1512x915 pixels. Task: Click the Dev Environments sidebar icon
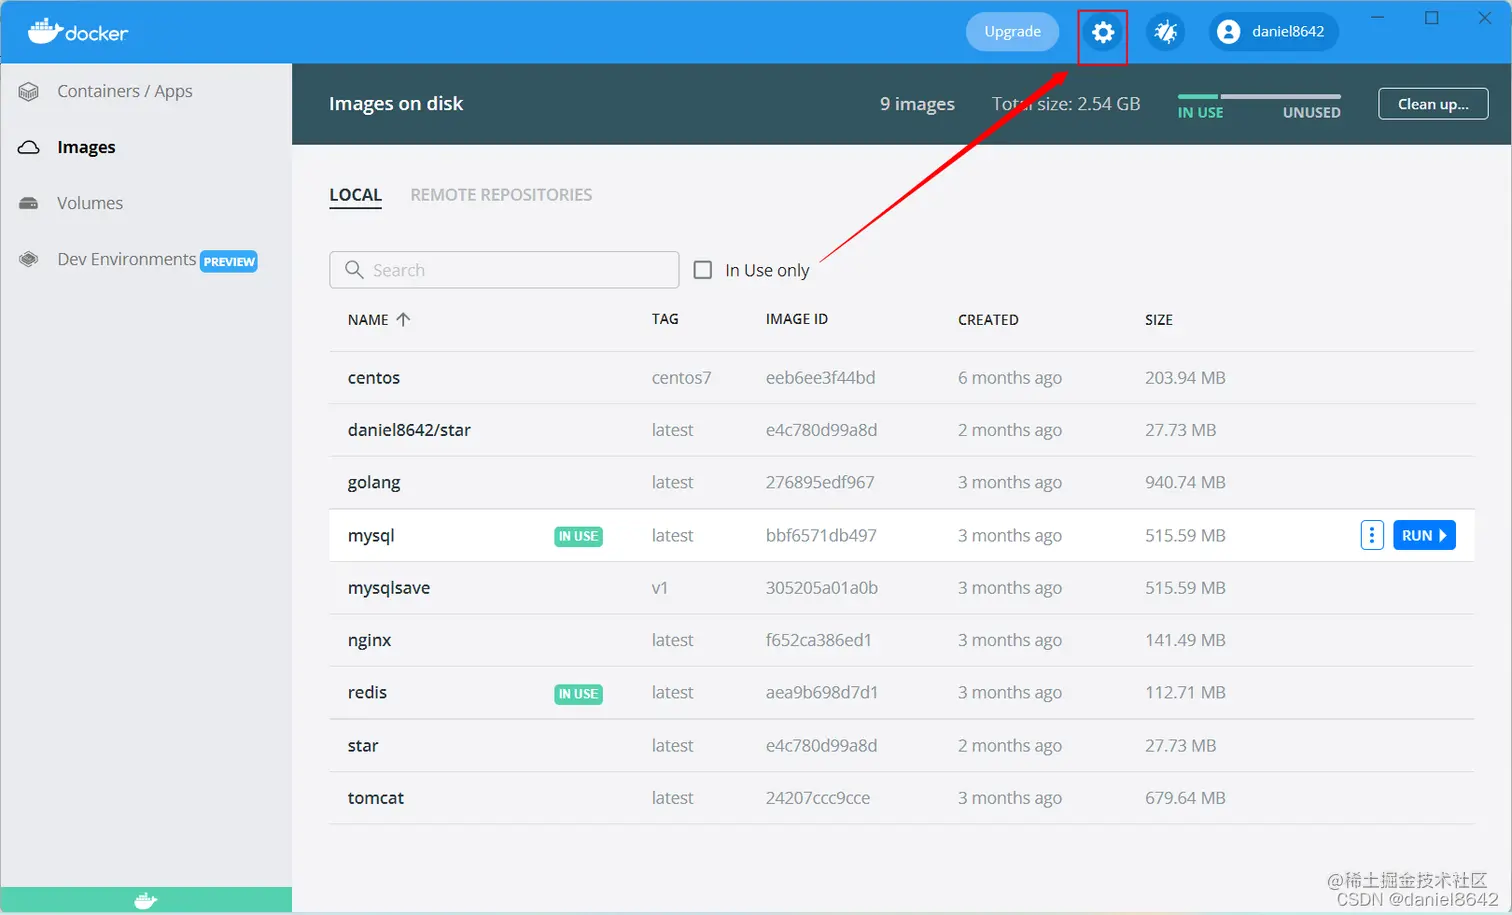pos(29,260)
